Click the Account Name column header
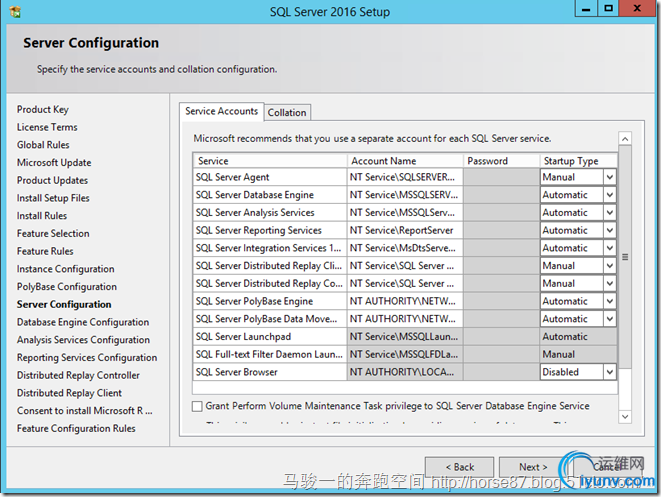 tap(405, 161)
